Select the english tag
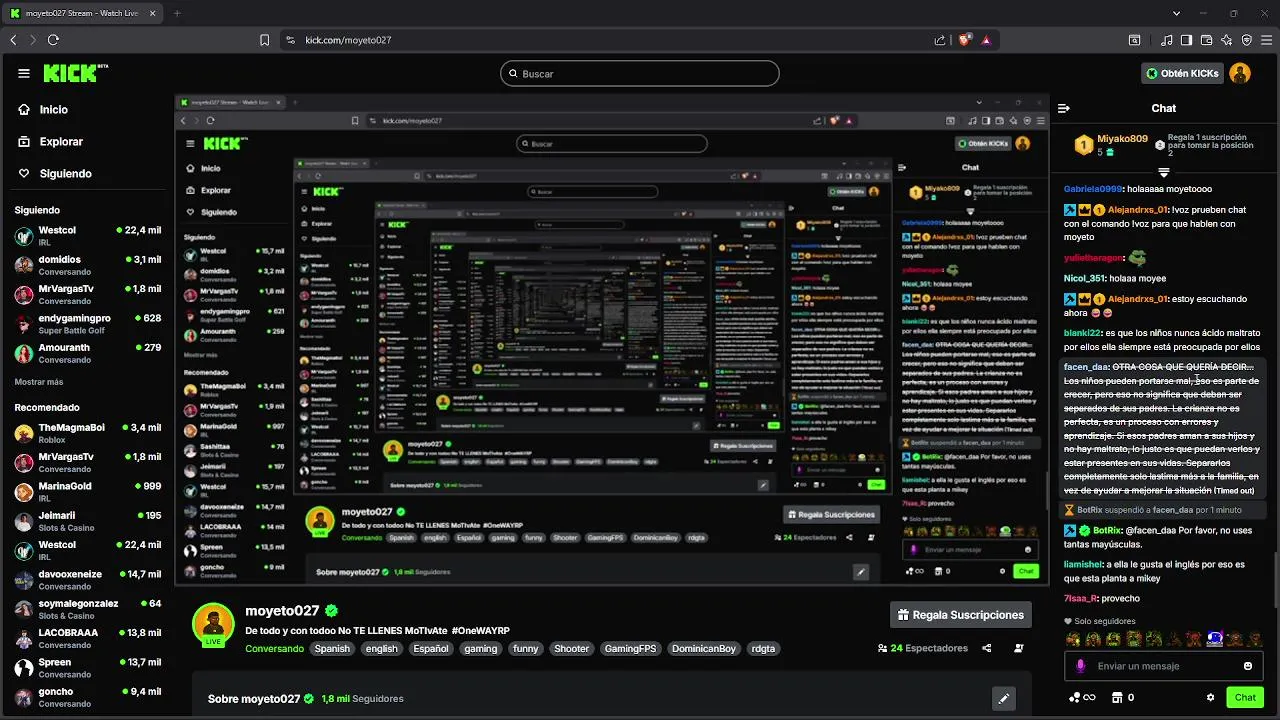Image resolution: width=1280 pixels, height=720 pixels. (381, 648)
